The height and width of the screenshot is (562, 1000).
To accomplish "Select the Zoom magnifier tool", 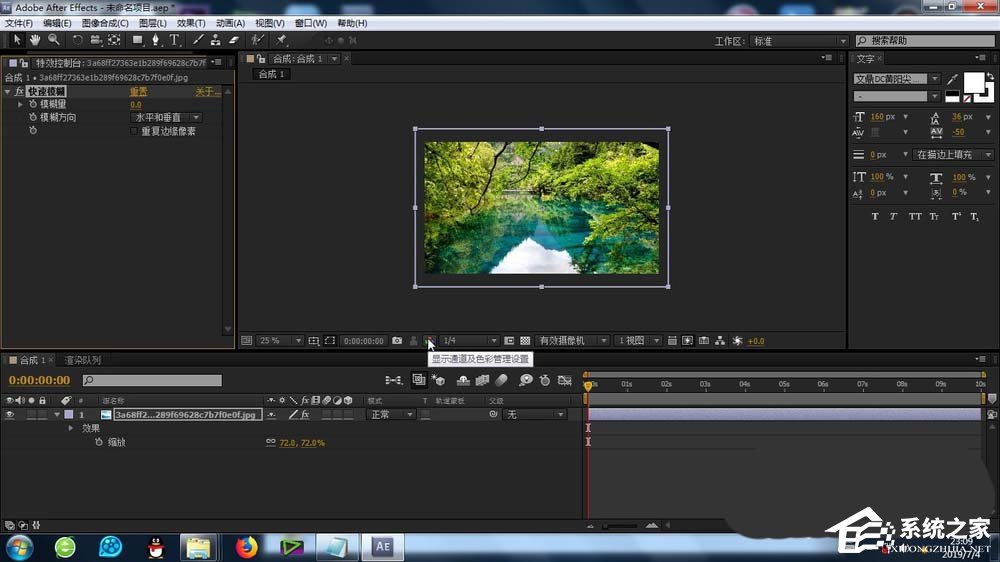I will coord(53,40).
